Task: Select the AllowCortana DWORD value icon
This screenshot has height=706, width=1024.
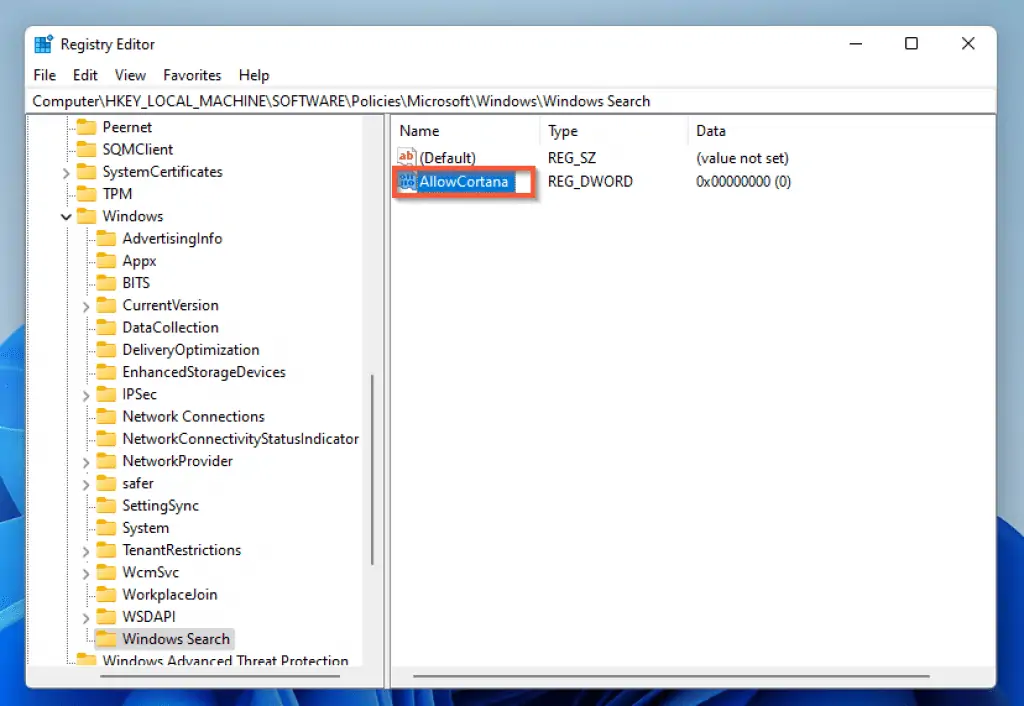Action: coord(407,181)
